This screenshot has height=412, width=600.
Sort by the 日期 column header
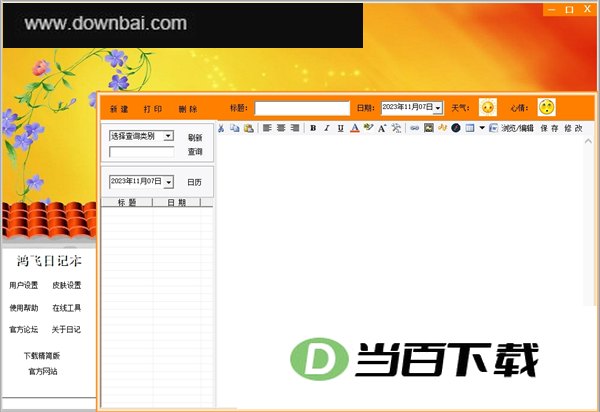(x=176, y=202)
